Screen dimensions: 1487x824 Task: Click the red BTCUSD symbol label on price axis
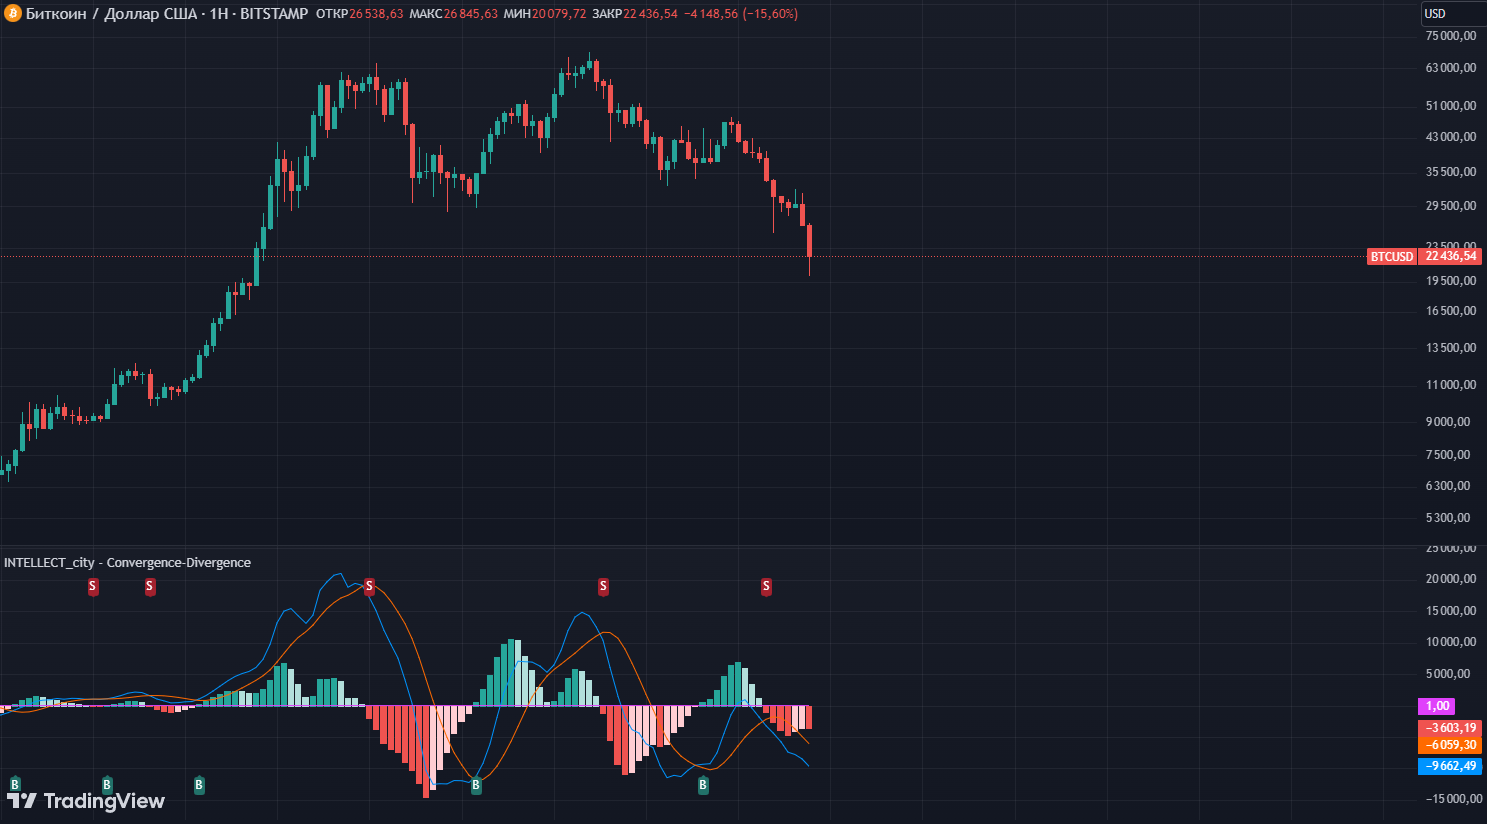(x=1391, y=257)
